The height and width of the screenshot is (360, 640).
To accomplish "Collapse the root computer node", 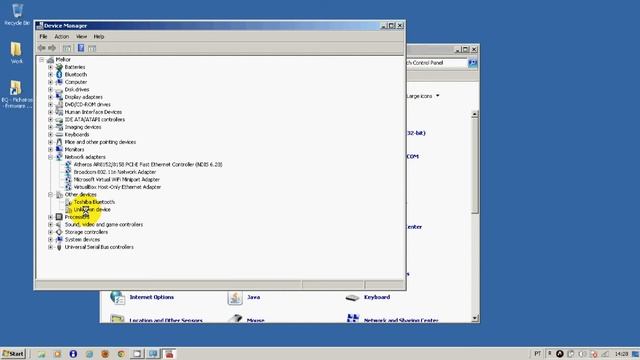I will pyautogui.click(x=42, y=60).
